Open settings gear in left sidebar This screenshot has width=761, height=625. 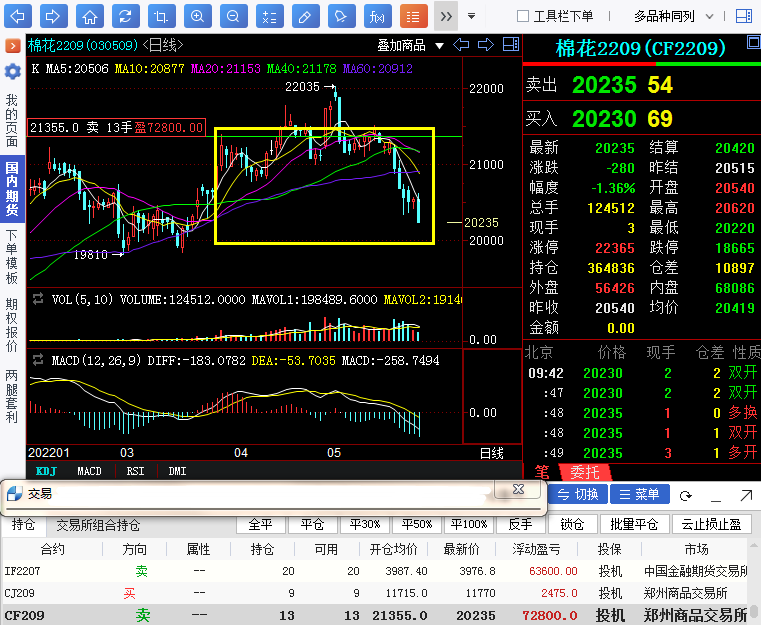pyautogui.click(x=12, y=71)
